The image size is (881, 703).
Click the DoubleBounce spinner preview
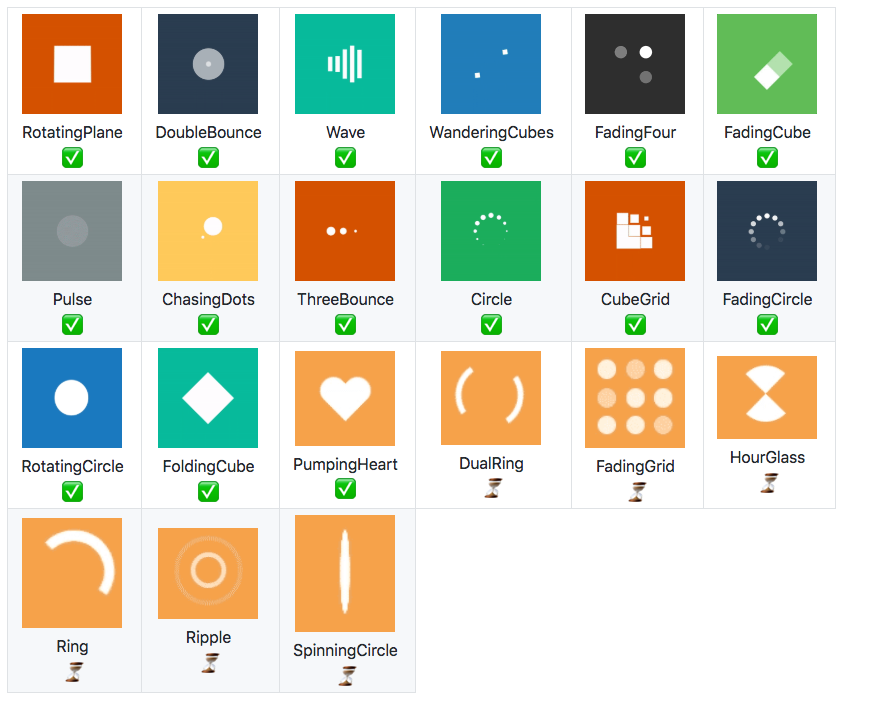tap(208, 64)
